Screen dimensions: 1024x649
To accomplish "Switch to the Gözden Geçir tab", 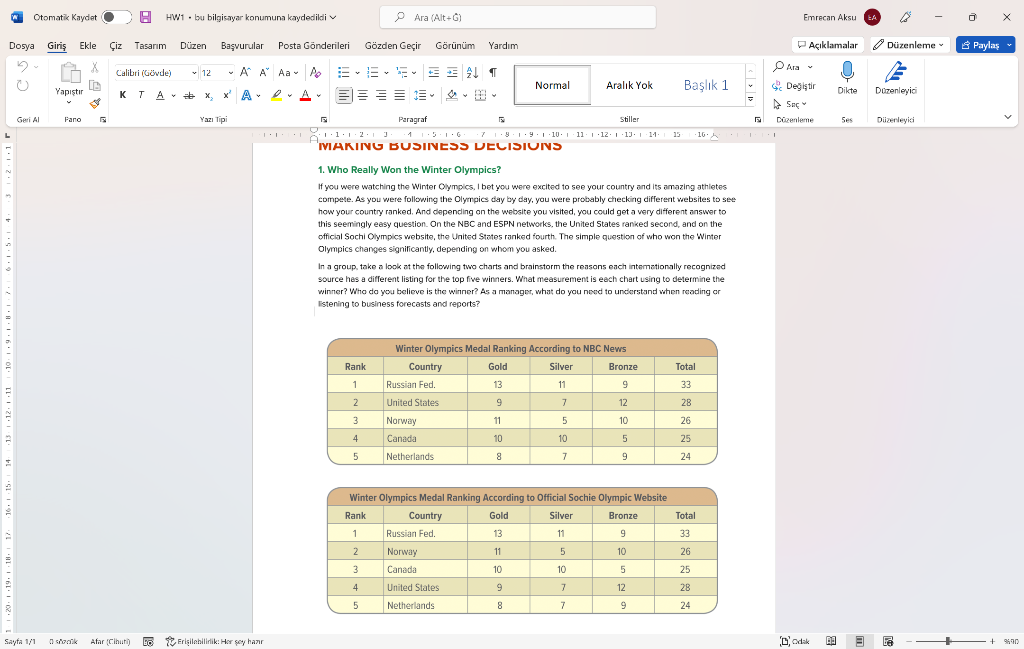I will coord(392,46).
